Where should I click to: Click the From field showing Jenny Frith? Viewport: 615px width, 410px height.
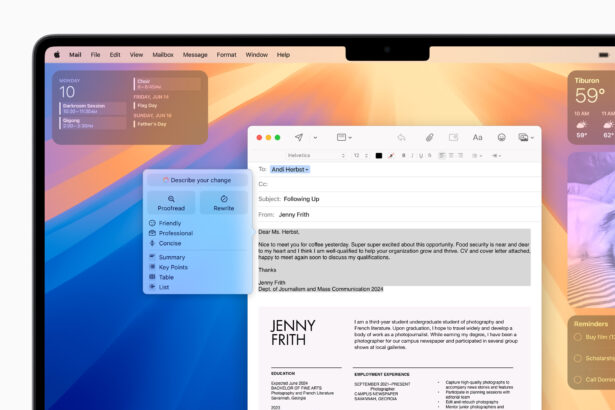click(395, 215)
